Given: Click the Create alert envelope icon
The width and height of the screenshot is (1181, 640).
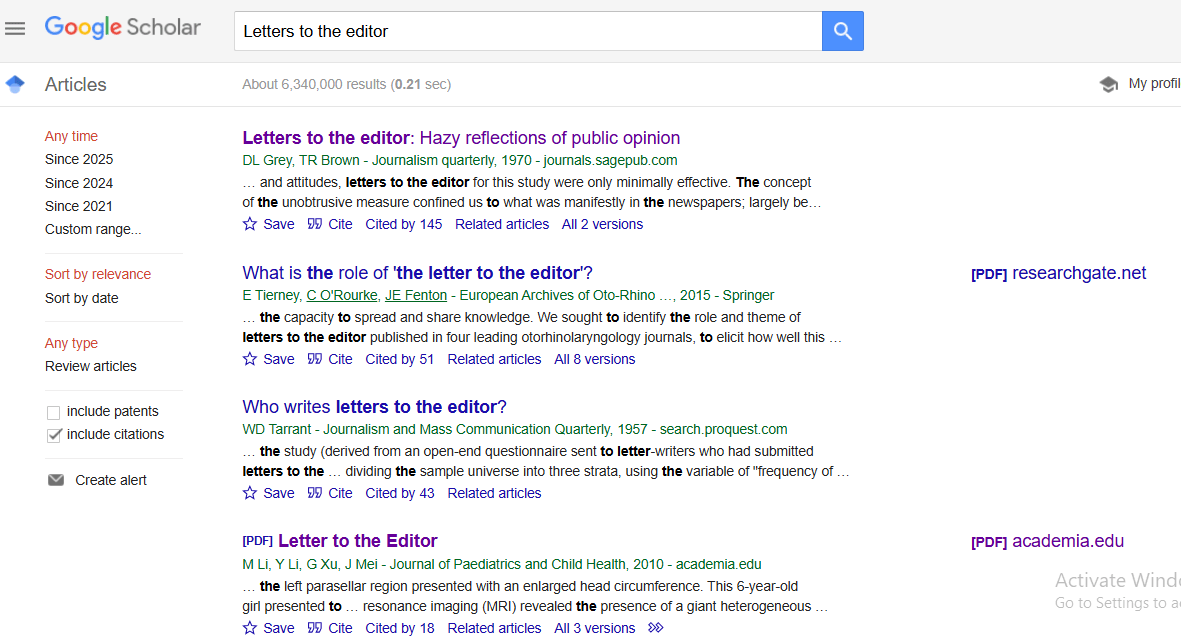Looking at the screenshot, I should [x=56, y=480].
